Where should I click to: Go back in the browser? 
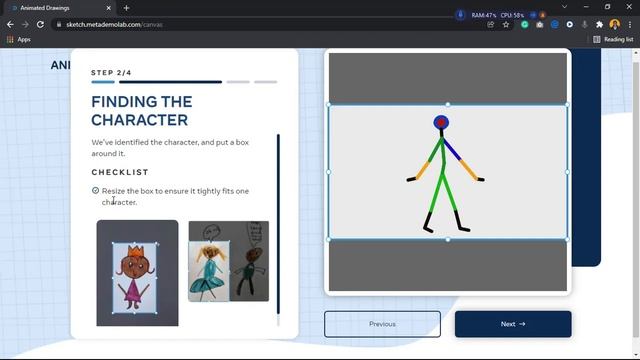(10, 24)
